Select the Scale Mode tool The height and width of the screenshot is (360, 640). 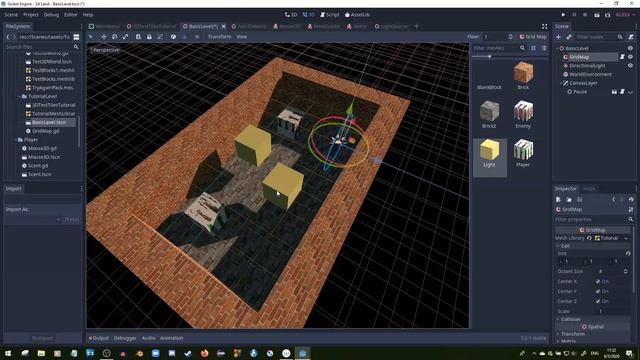coord(125,37)
